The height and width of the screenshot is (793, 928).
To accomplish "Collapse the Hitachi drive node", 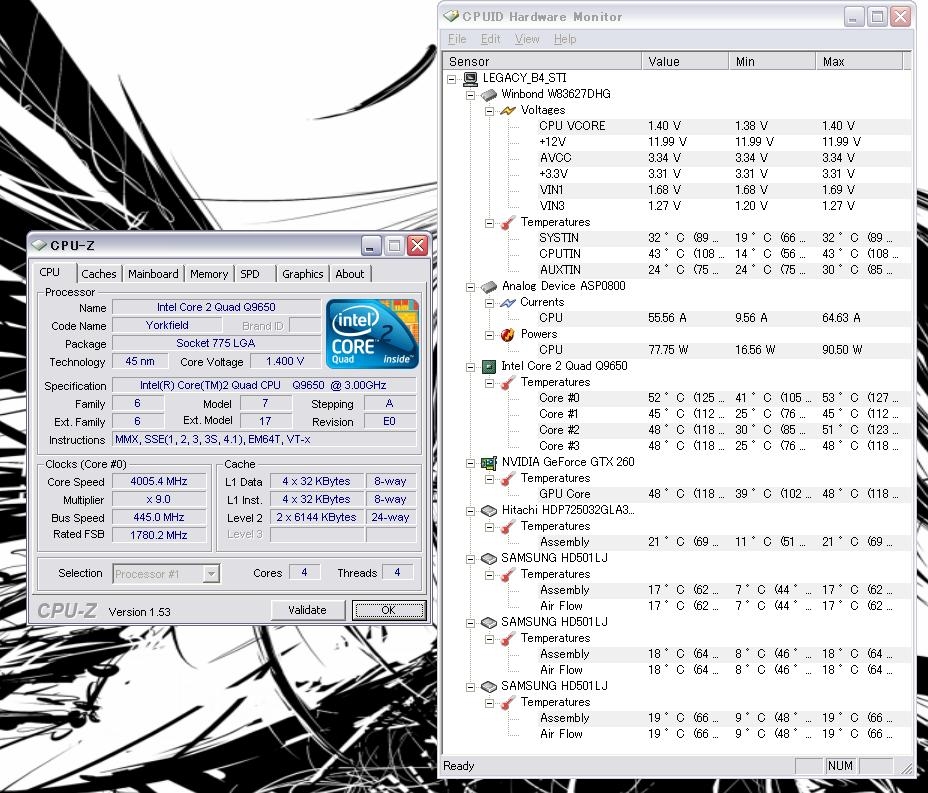I will click(471, 511).
